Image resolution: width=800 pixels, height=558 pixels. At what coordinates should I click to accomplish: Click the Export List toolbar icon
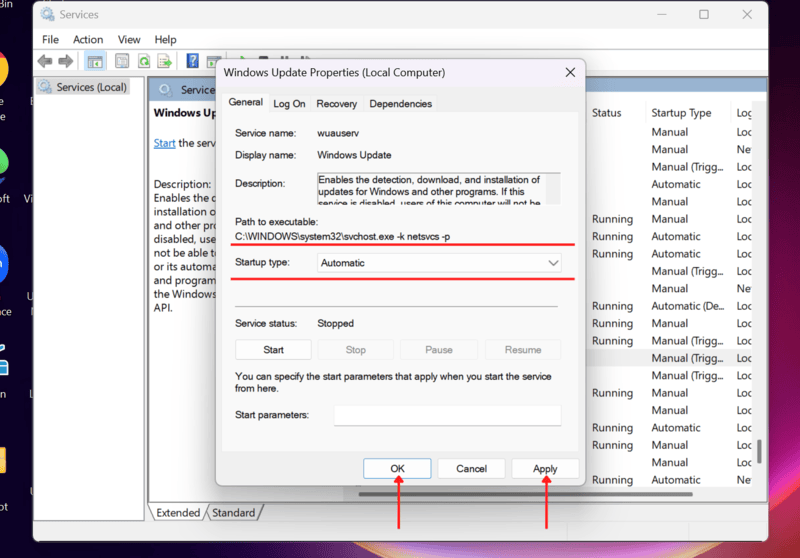[165, 62]
